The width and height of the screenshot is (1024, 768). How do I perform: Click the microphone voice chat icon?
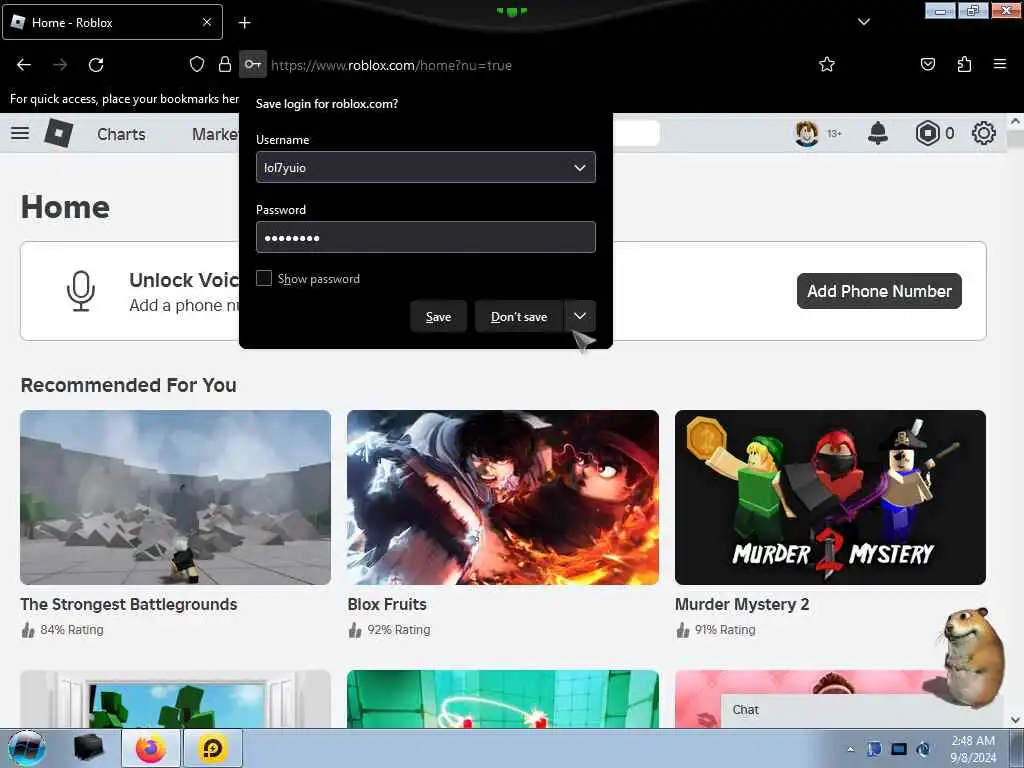pos(81,291)
